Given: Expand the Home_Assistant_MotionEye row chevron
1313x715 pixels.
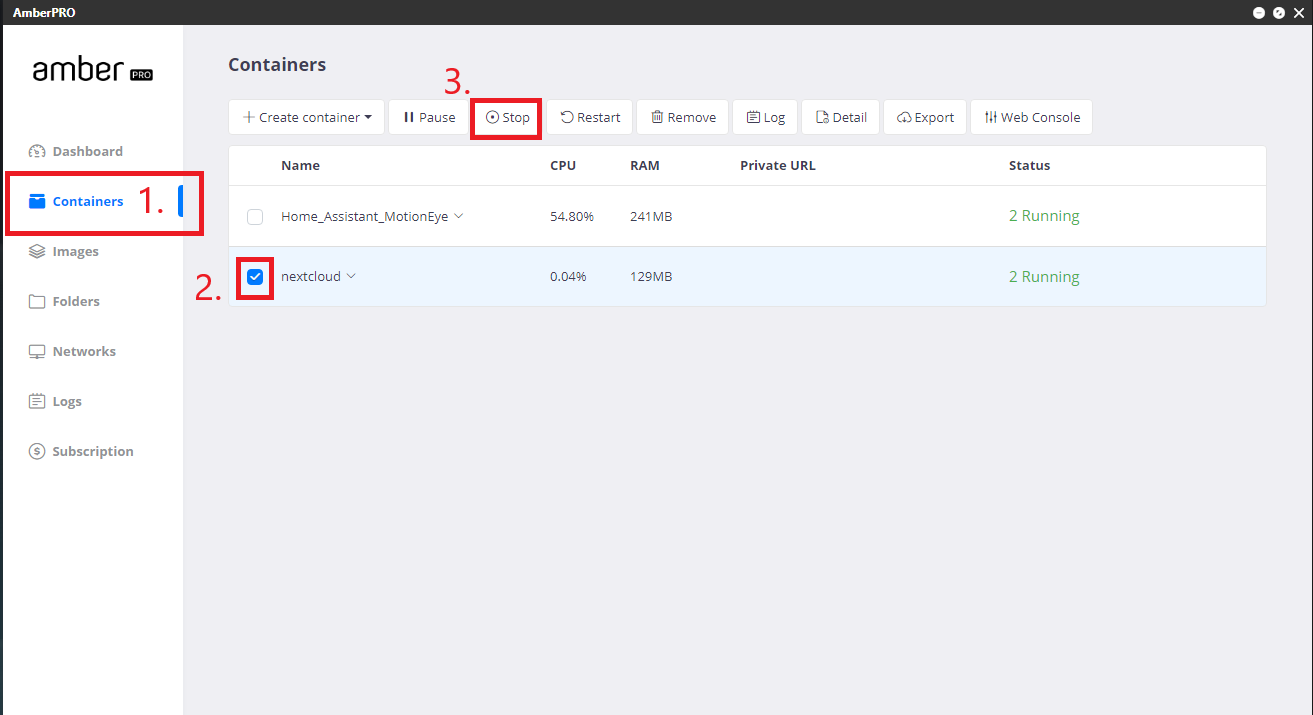Looking at the screenshot, I should 459,216.
